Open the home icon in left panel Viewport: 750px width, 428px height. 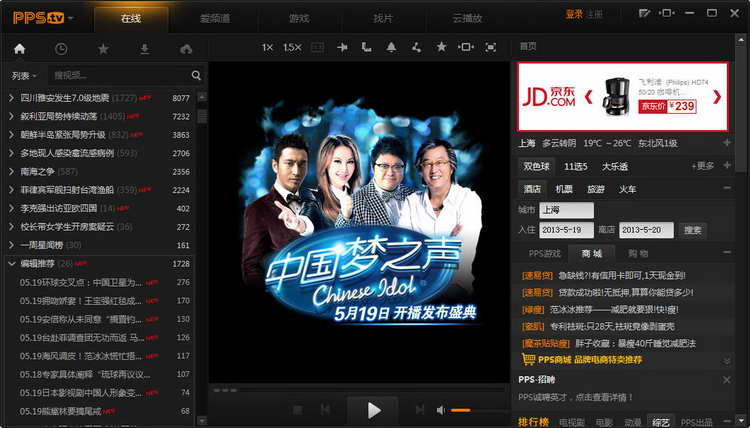(20, 49)
